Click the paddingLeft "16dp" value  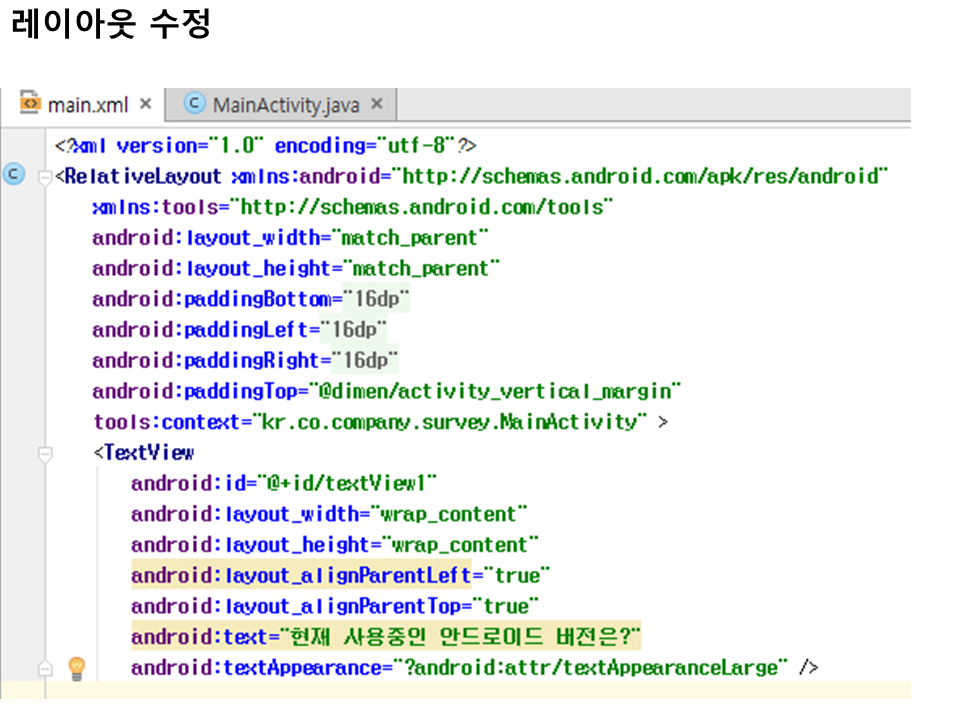353,330
